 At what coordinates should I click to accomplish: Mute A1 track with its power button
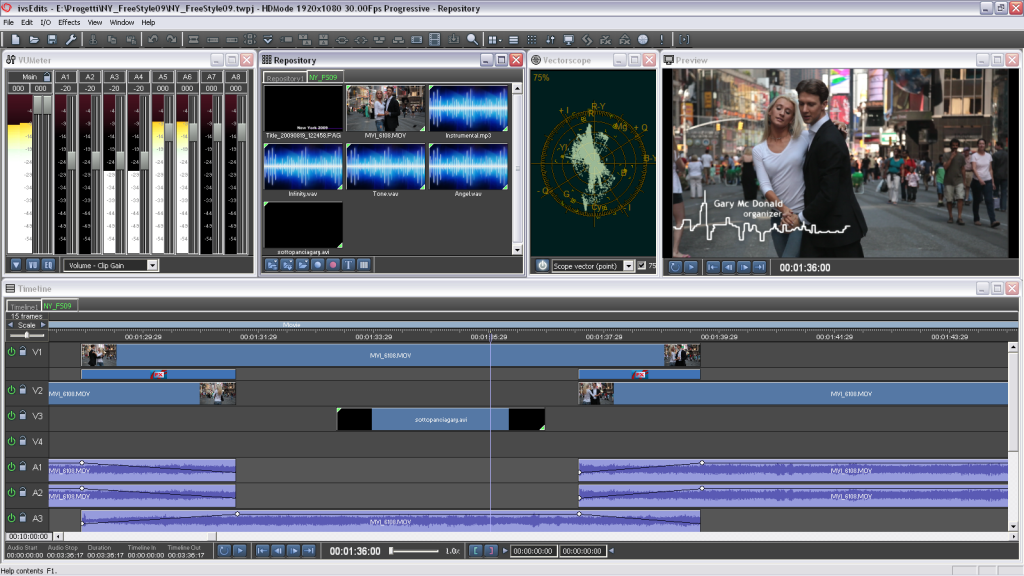click(11, 466)
